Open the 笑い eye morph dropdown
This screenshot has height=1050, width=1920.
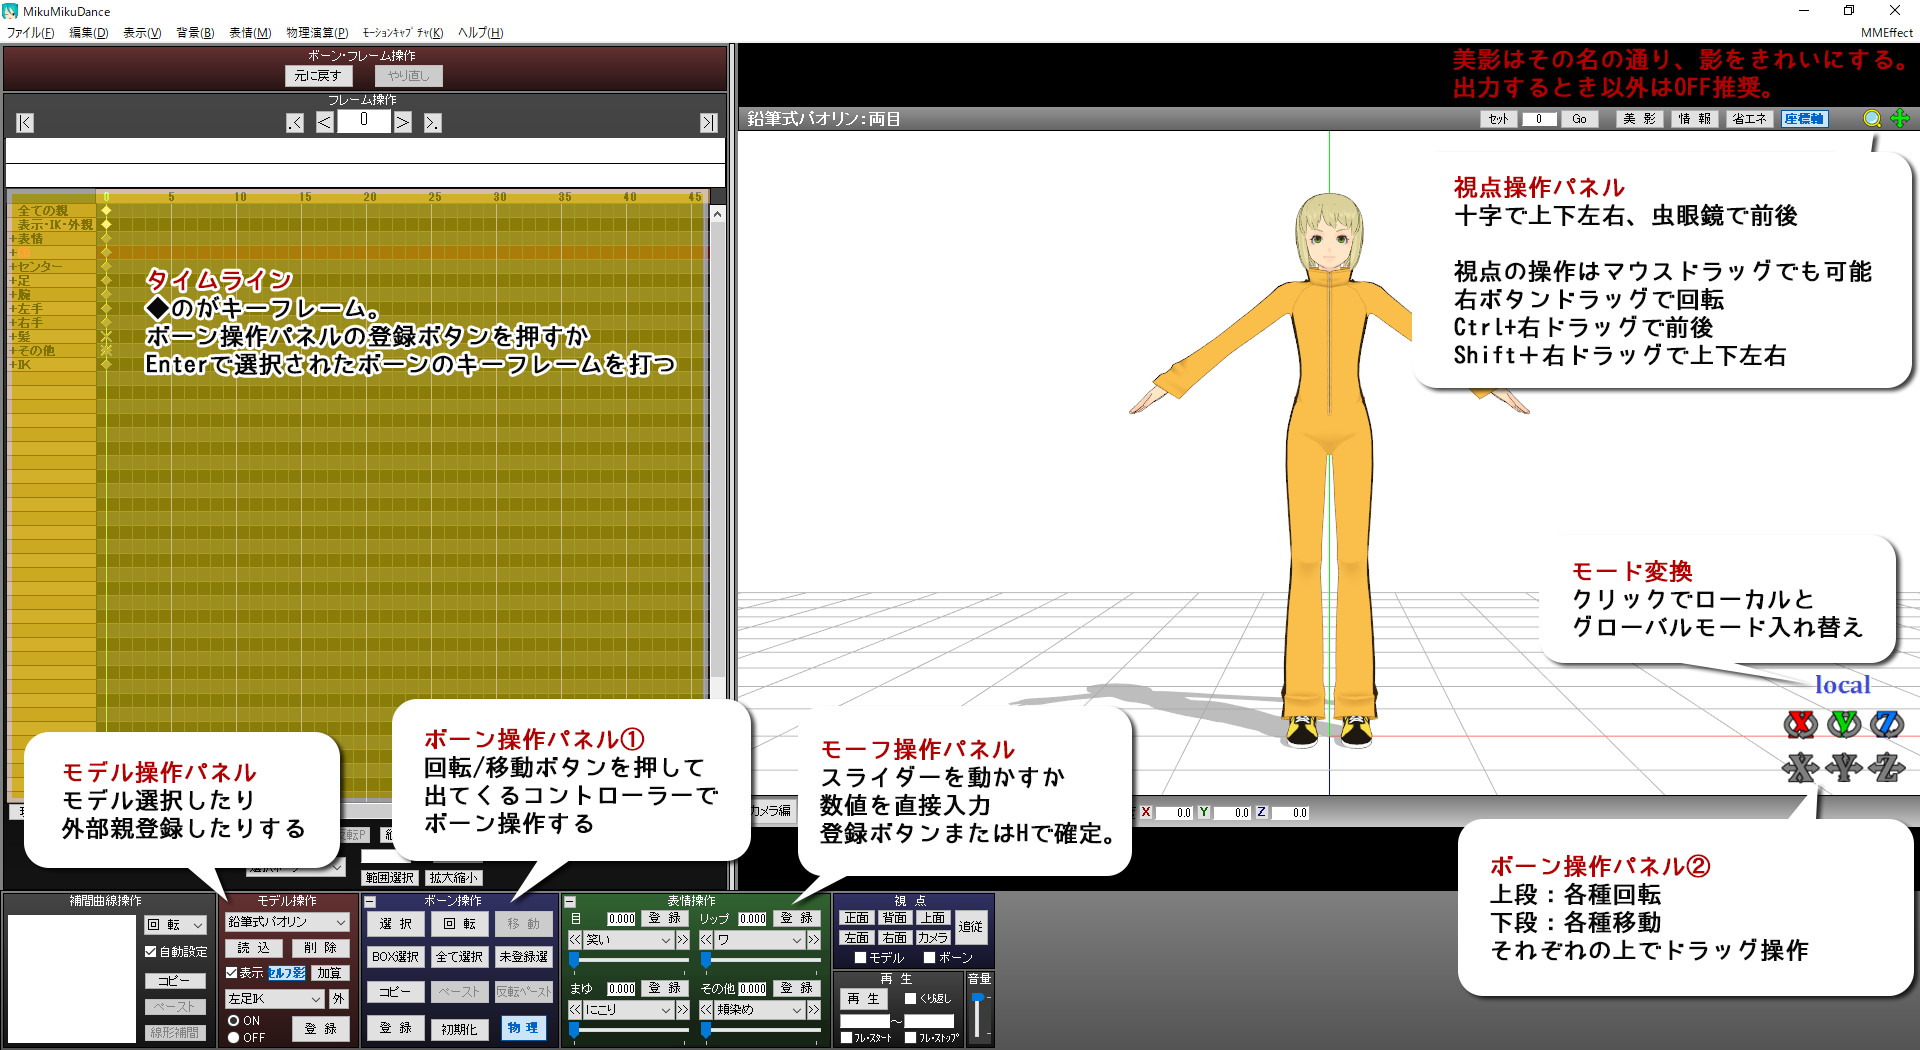627,940
